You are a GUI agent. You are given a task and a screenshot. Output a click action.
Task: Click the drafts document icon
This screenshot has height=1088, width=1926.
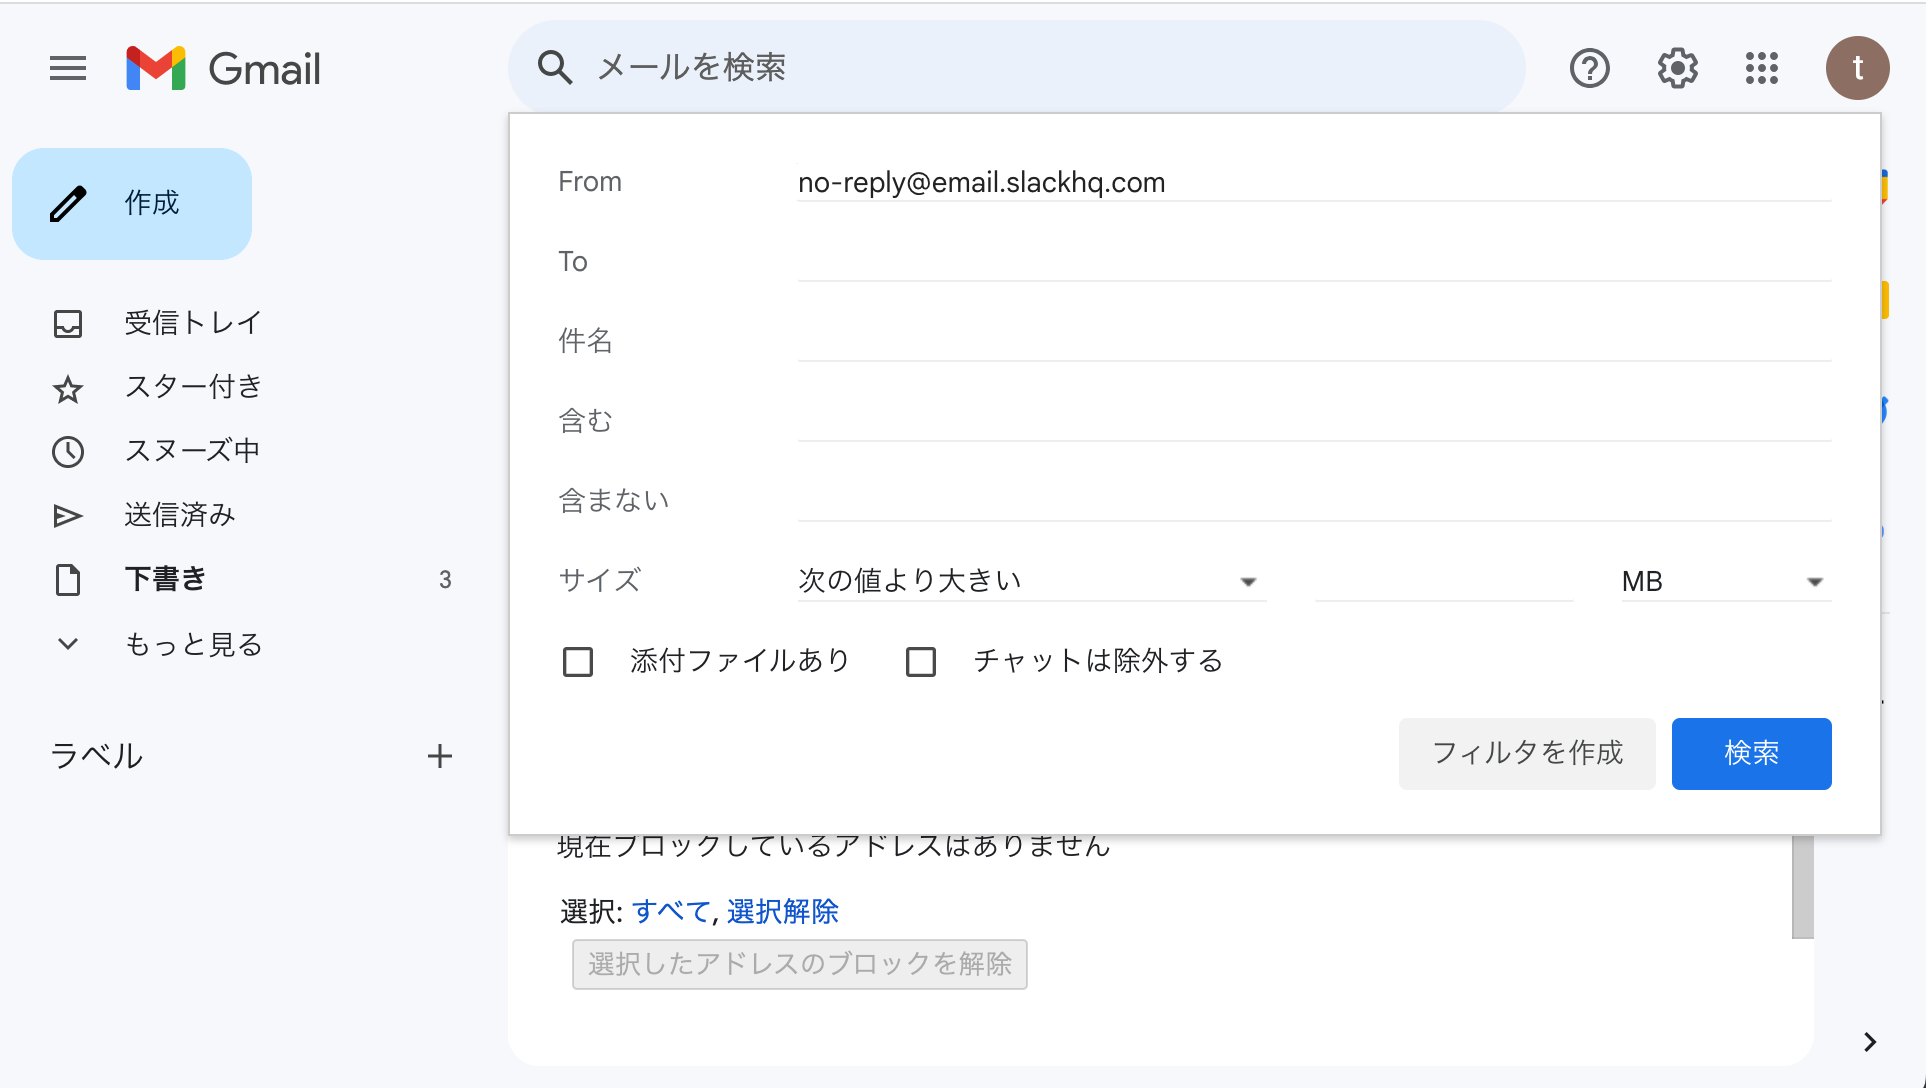point(68,580)
